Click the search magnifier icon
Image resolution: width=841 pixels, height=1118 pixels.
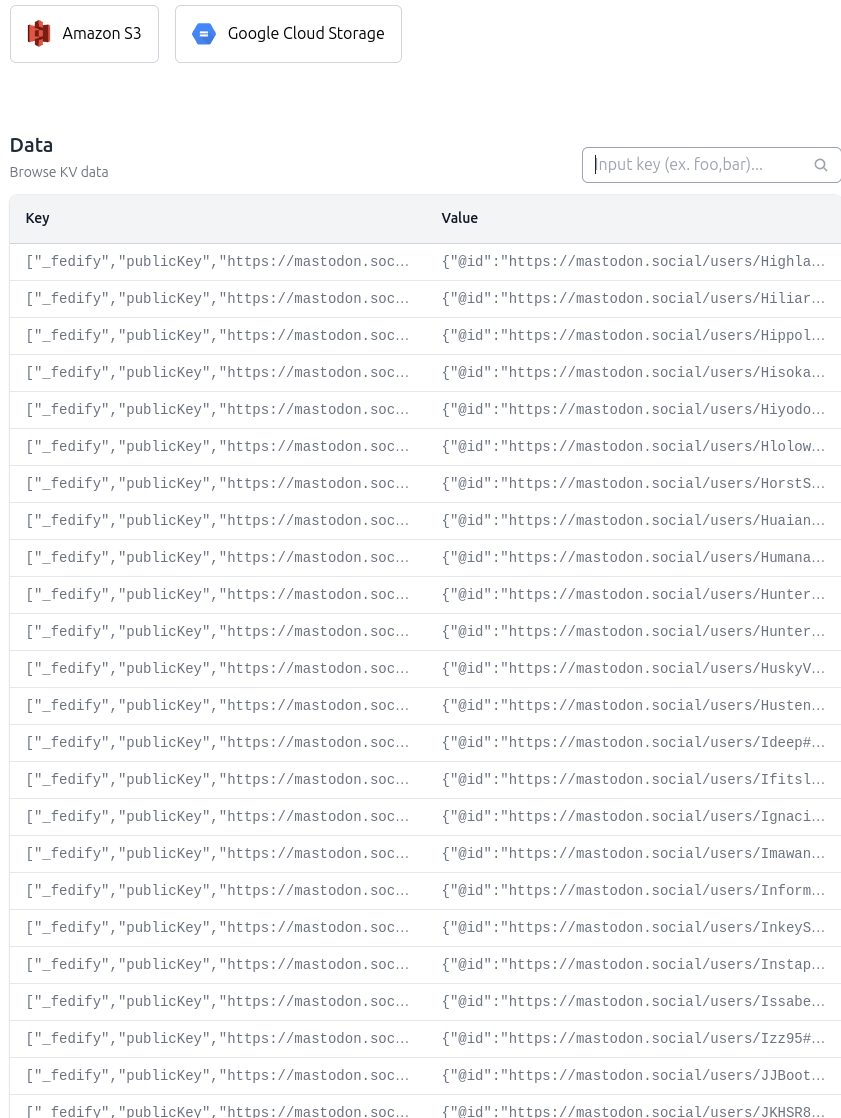tap(820, 165)
